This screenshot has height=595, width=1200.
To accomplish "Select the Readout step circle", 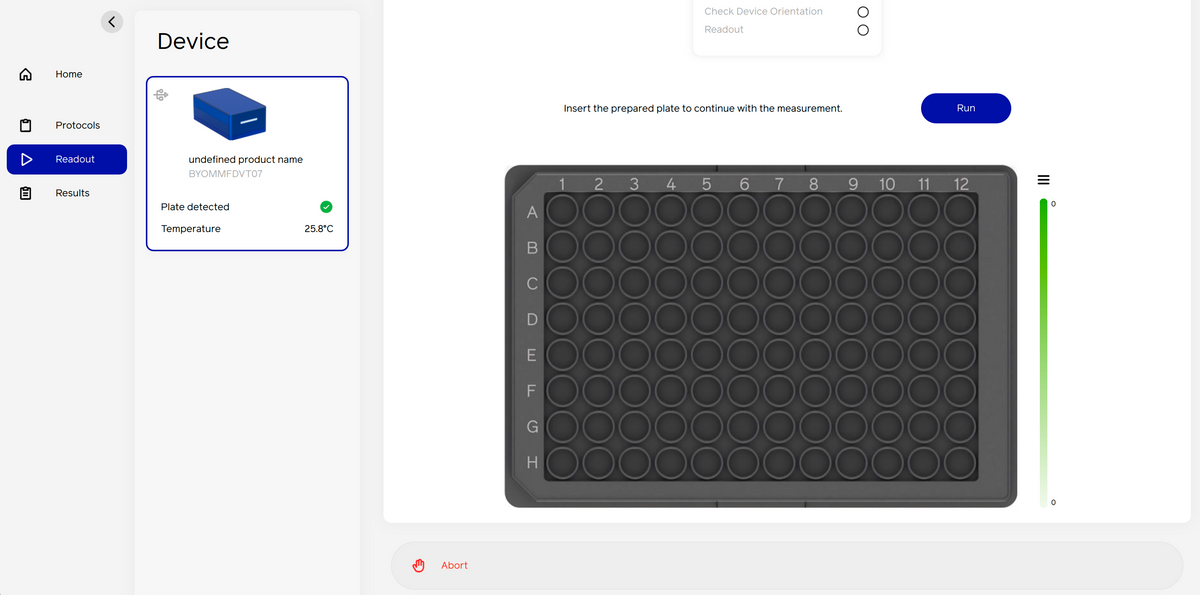I will tap(863, 30).
